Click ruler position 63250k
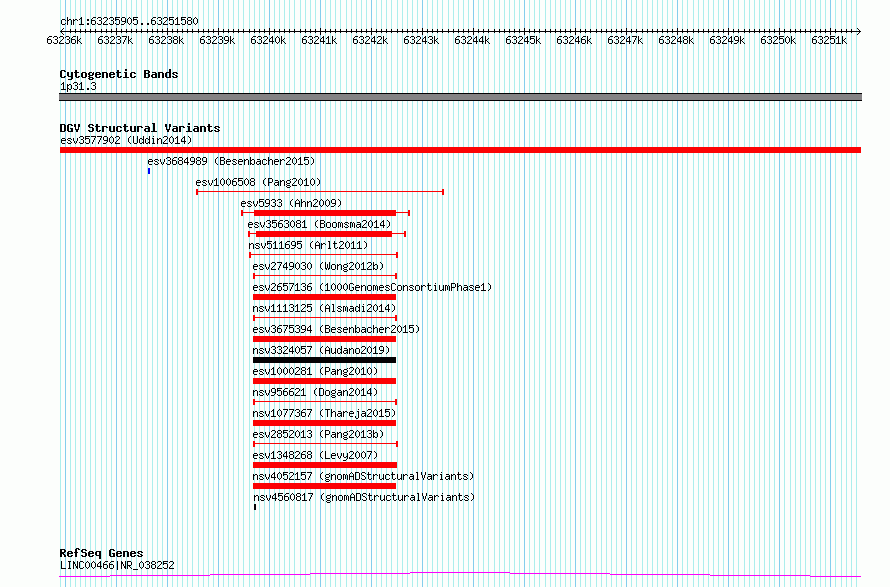This screenshot has height=587, width=890. 778,40
